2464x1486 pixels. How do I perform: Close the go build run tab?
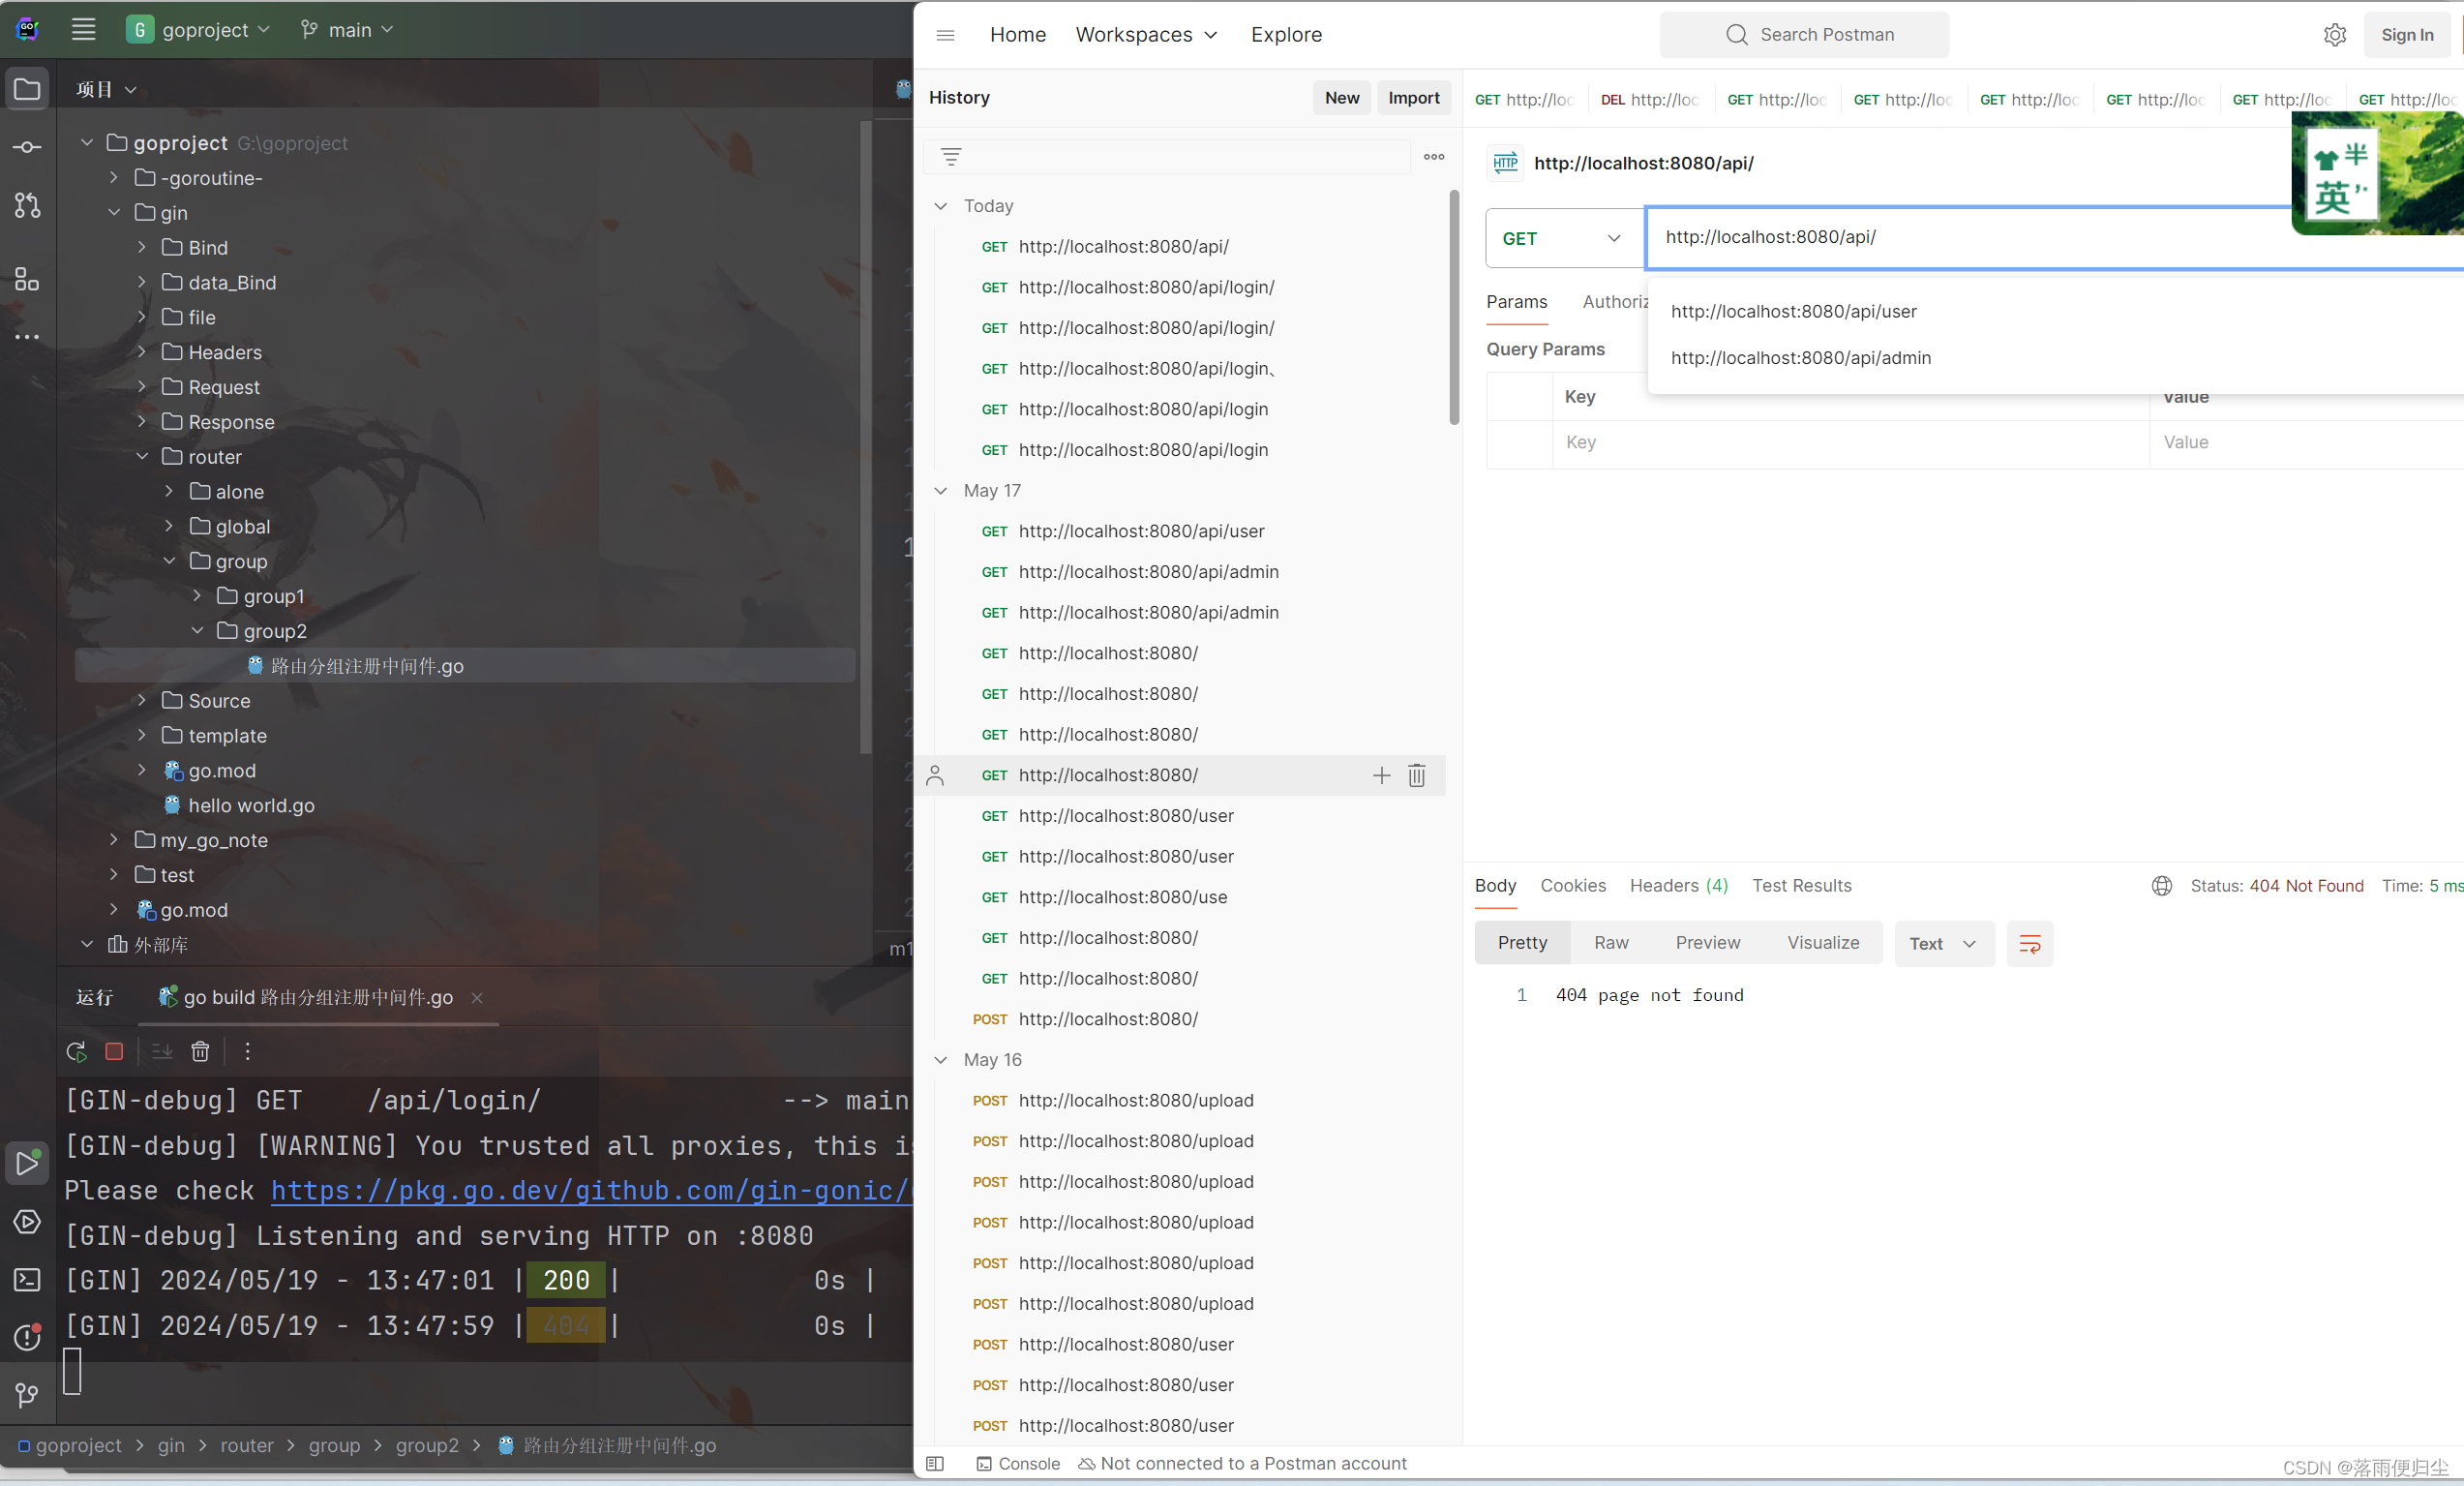click(x=477, y=998)
